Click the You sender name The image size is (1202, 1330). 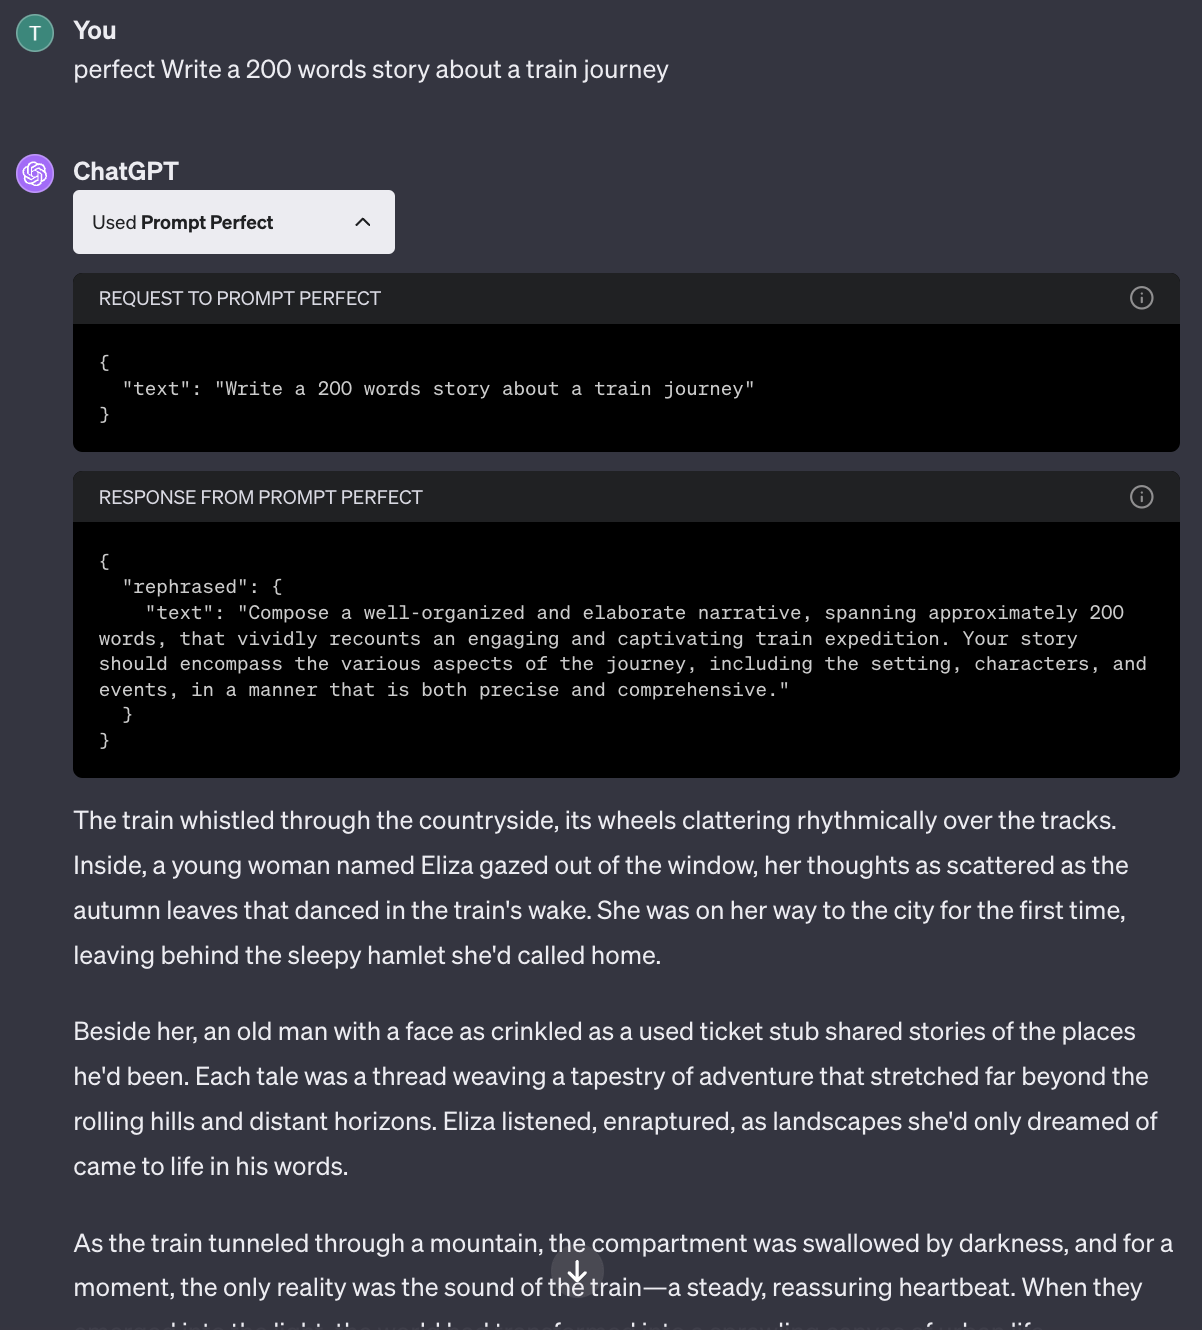click(95, 31)
